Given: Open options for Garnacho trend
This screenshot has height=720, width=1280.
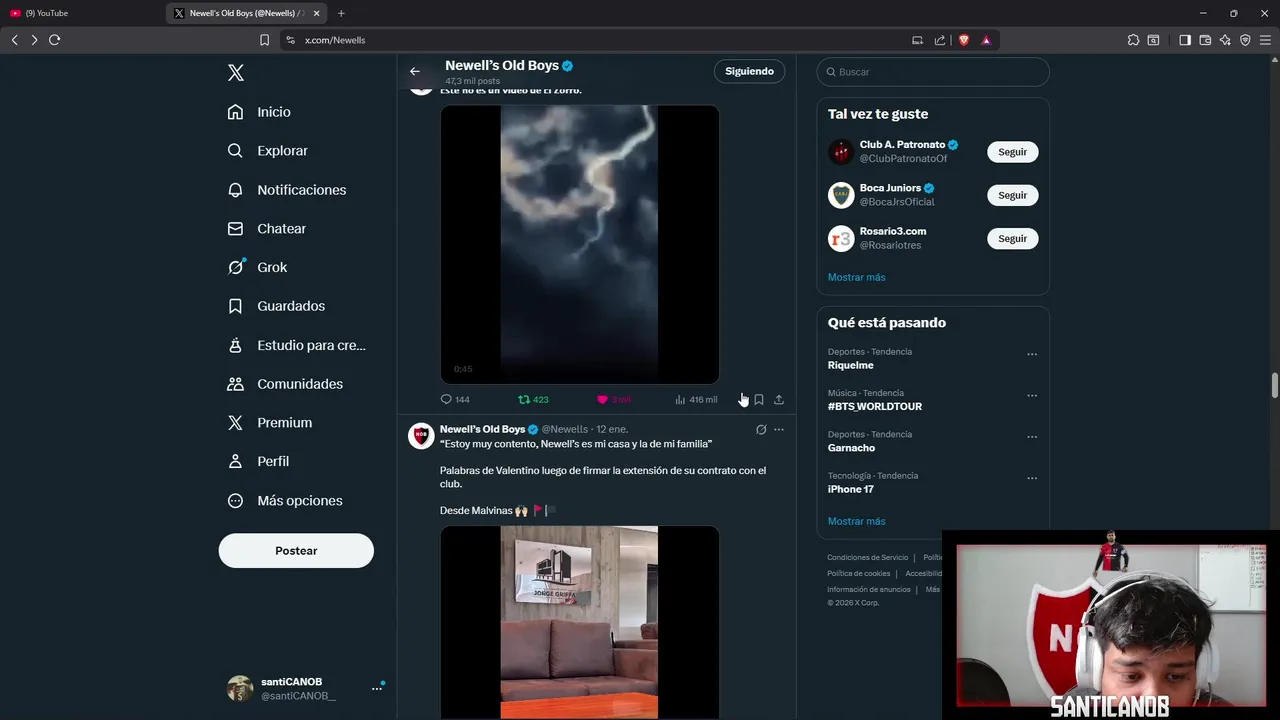Looking at the screenshot, I should [1032, 436].
